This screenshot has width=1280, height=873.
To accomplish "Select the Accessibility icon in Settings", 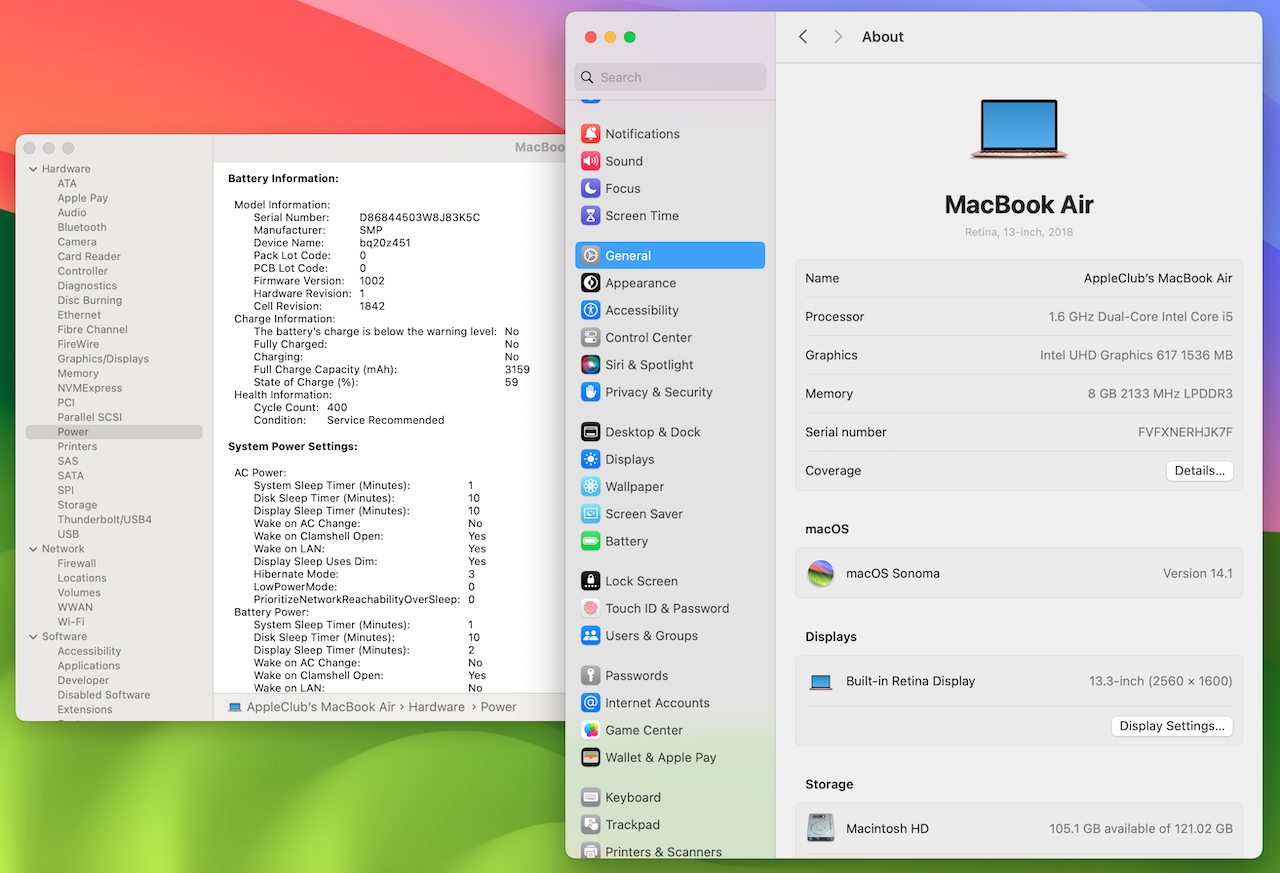I will click(590, 310).
